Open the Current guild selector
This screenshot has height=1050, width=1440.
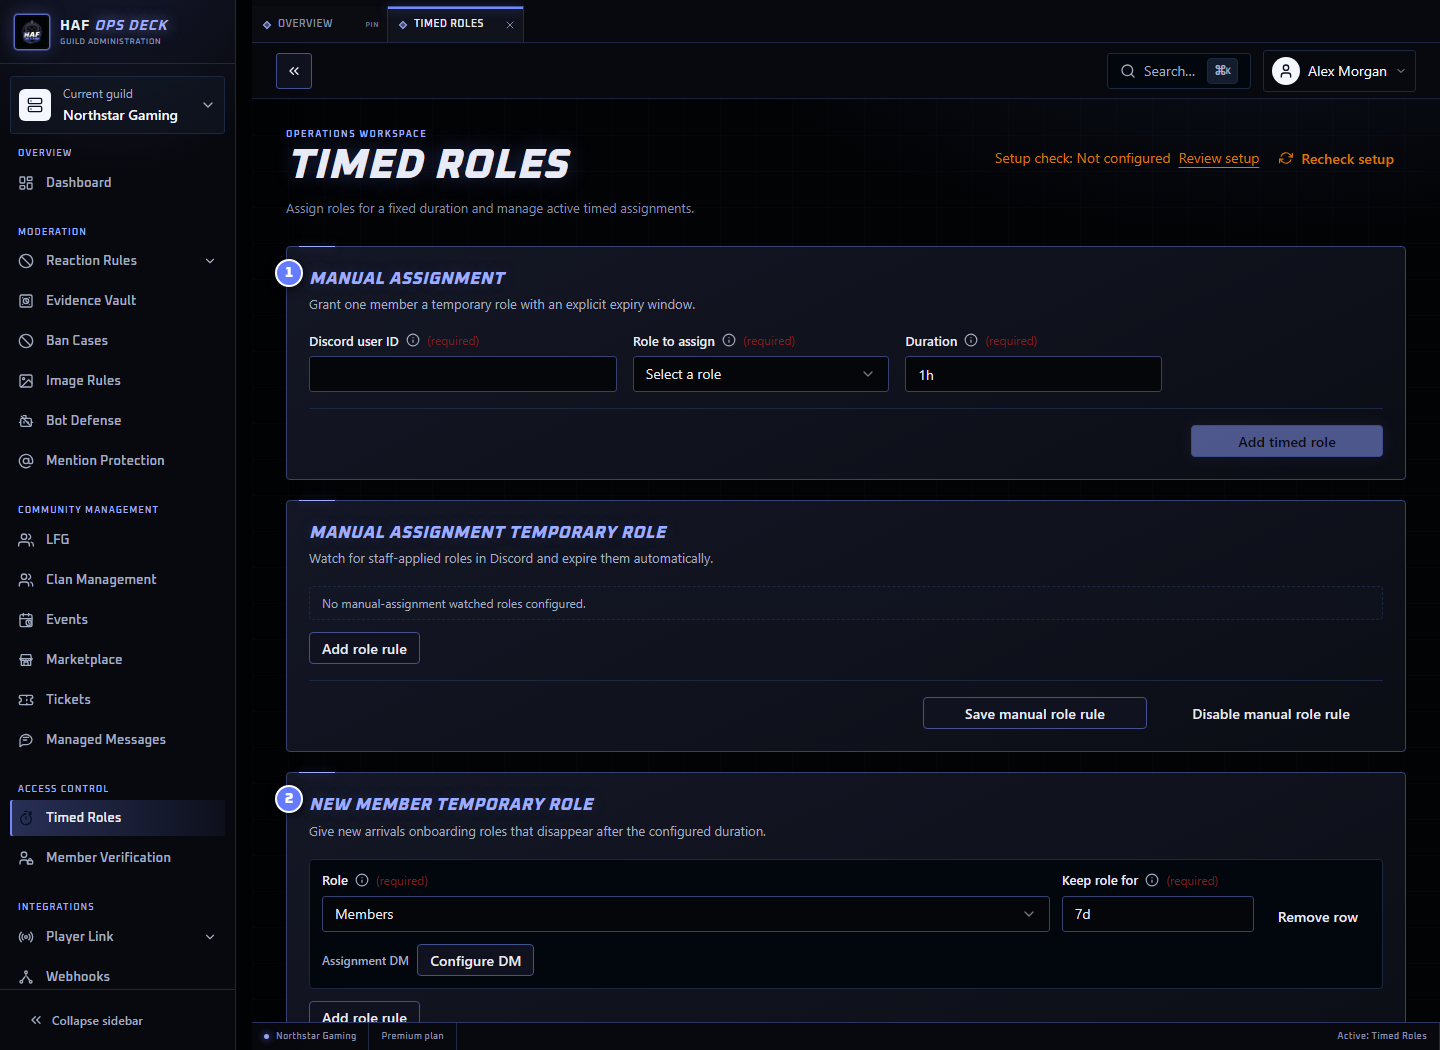point(117,105)
